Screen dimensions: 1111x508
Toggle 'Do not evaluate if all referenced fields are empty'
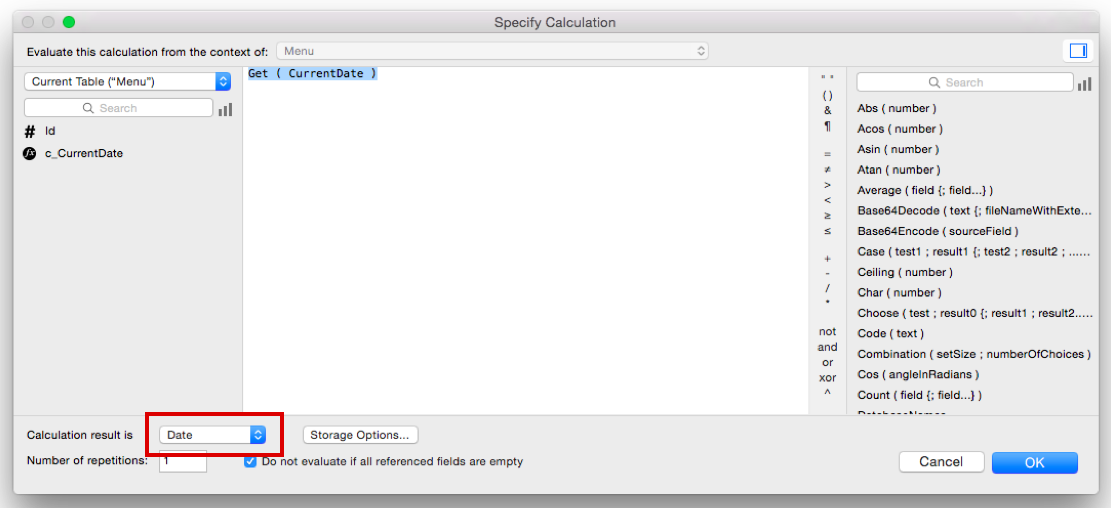tap(250, 461)
